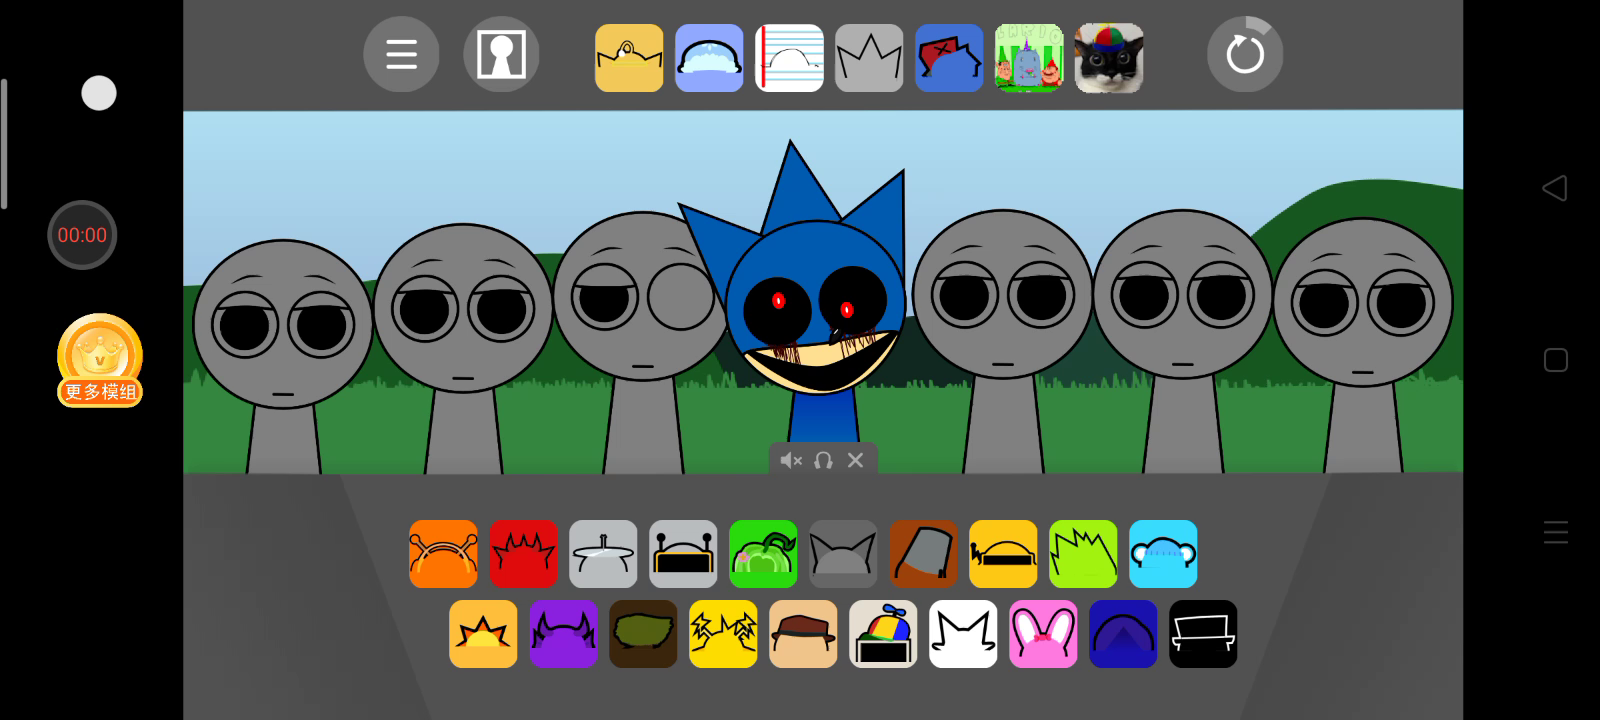
Task: Switch to the yellow crown mod tab
Action: coord(629,58)
